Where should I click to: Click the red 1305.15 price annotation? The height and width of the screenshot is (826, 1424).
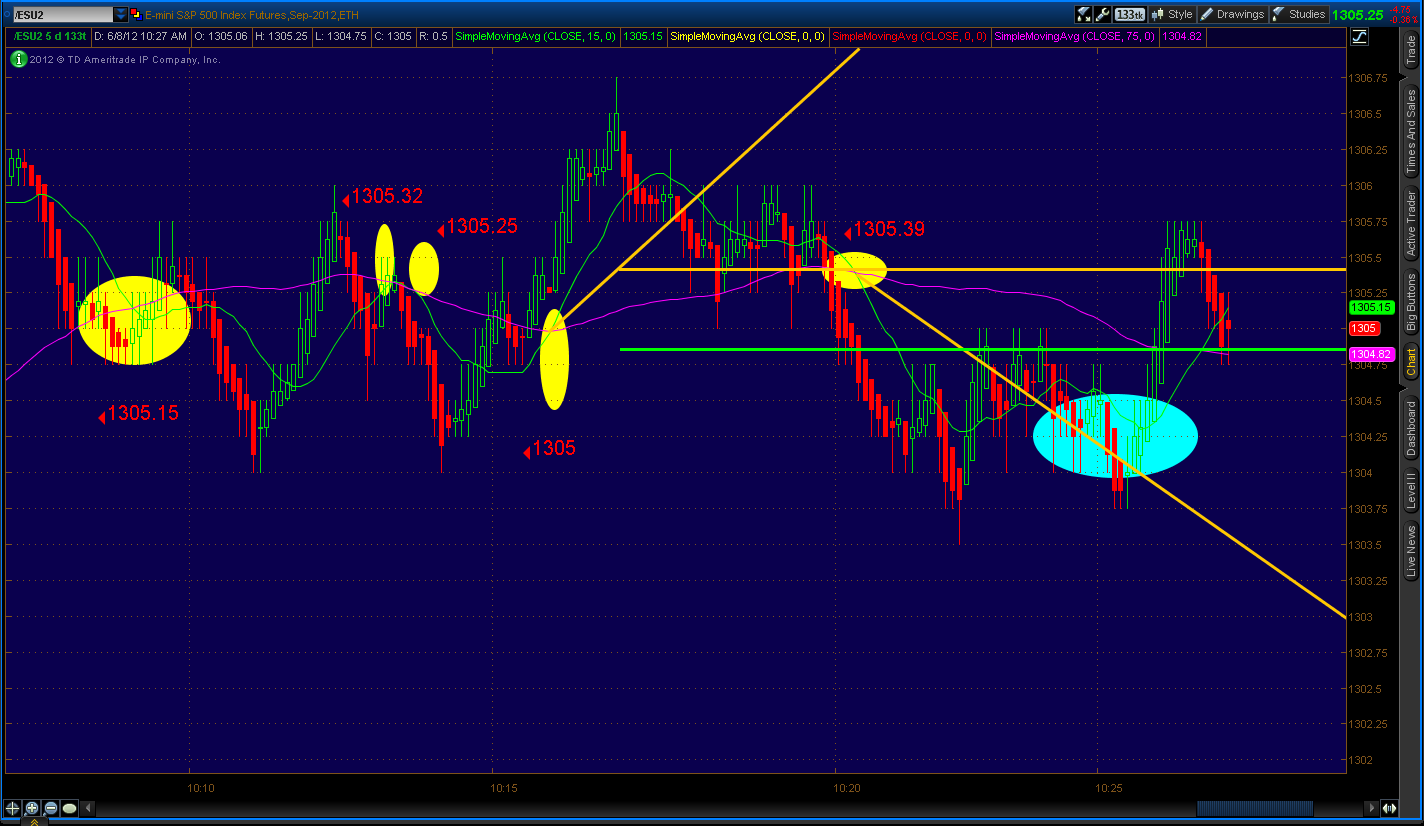pyautogui.click(x=143, y=412)
